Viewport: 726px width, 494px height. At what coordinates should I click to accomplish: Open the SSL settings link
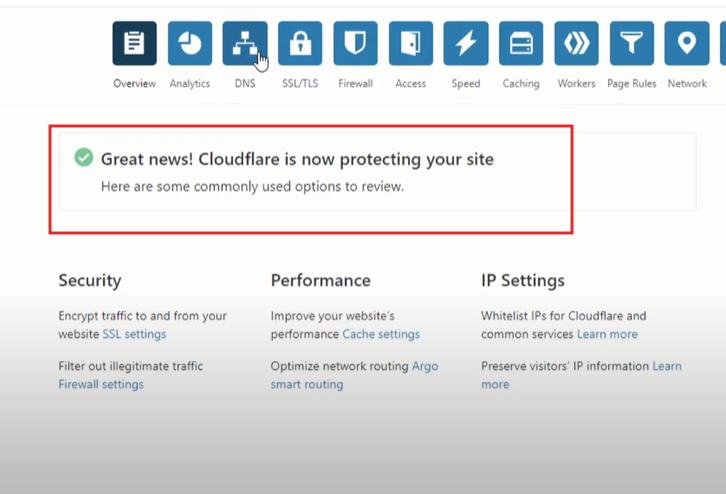134,334
